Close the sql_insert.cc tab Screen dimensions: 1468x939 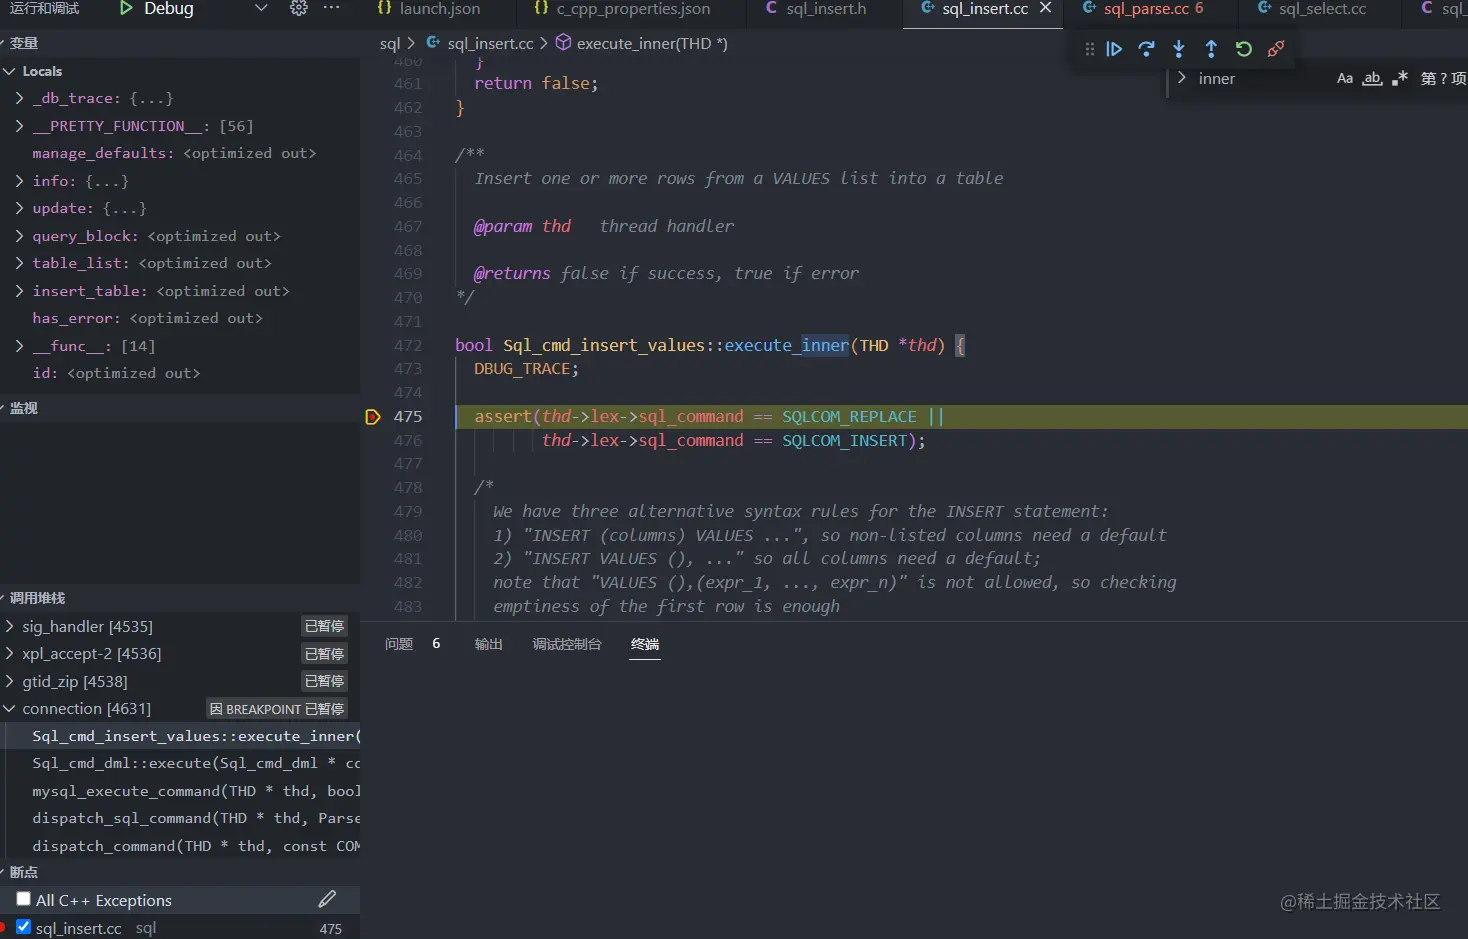pos(1046,8)
